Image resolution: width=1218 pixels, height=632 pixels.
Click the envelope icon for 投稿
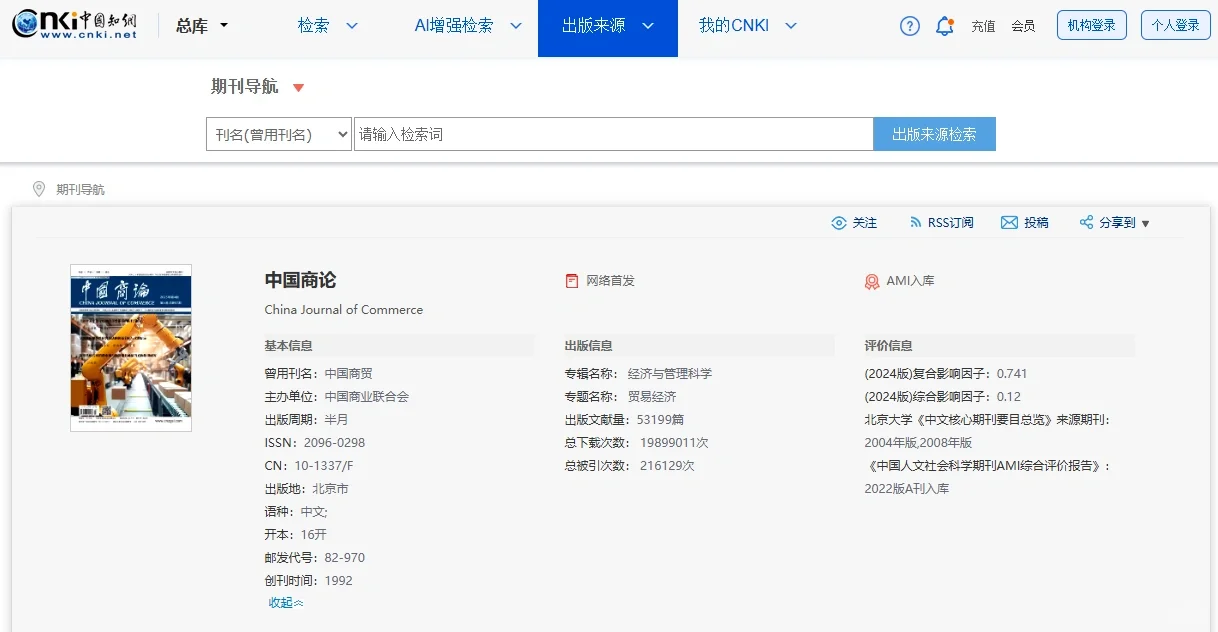point(1009,223)
